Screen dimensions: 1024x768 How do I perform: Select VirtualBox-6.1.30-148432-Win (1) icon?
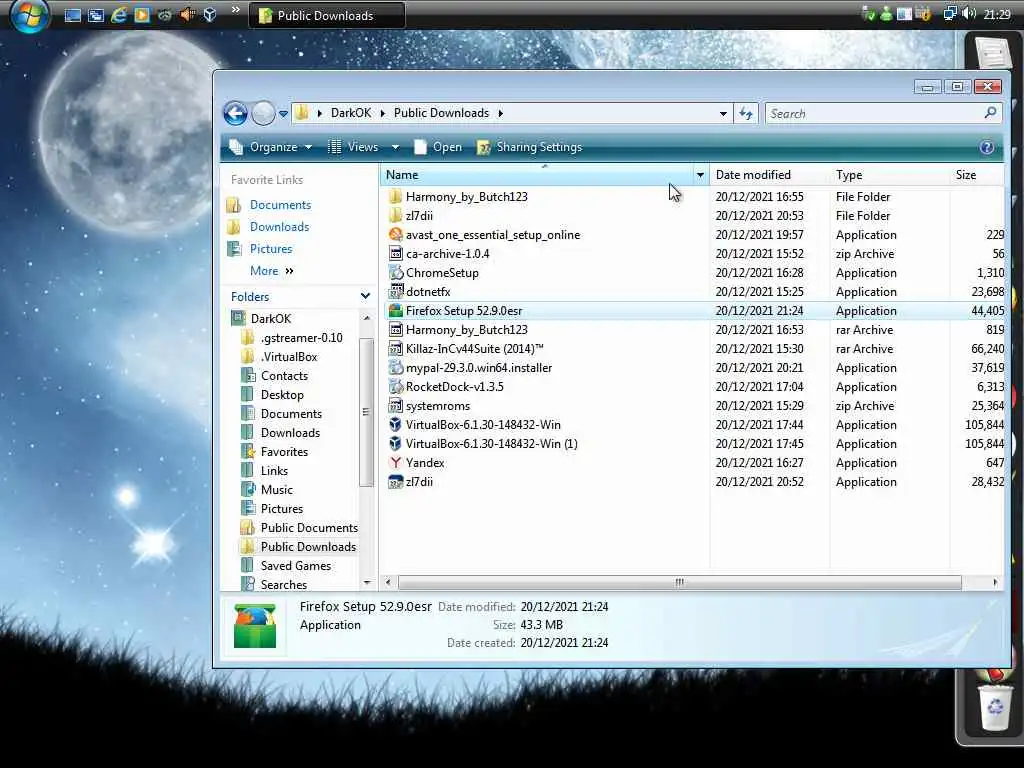click(x=395, y=444)
